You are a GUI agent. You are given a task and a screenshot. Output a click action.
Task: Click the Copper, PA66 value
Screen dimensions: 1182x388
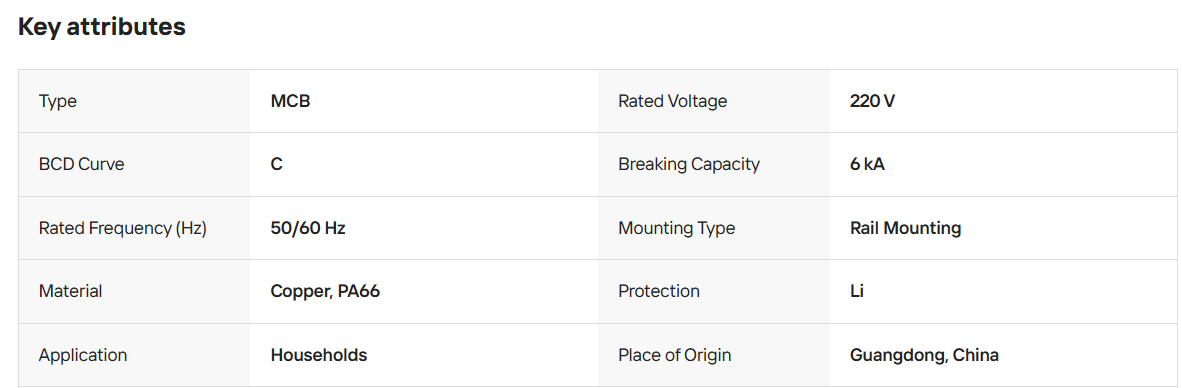[326, 292]
